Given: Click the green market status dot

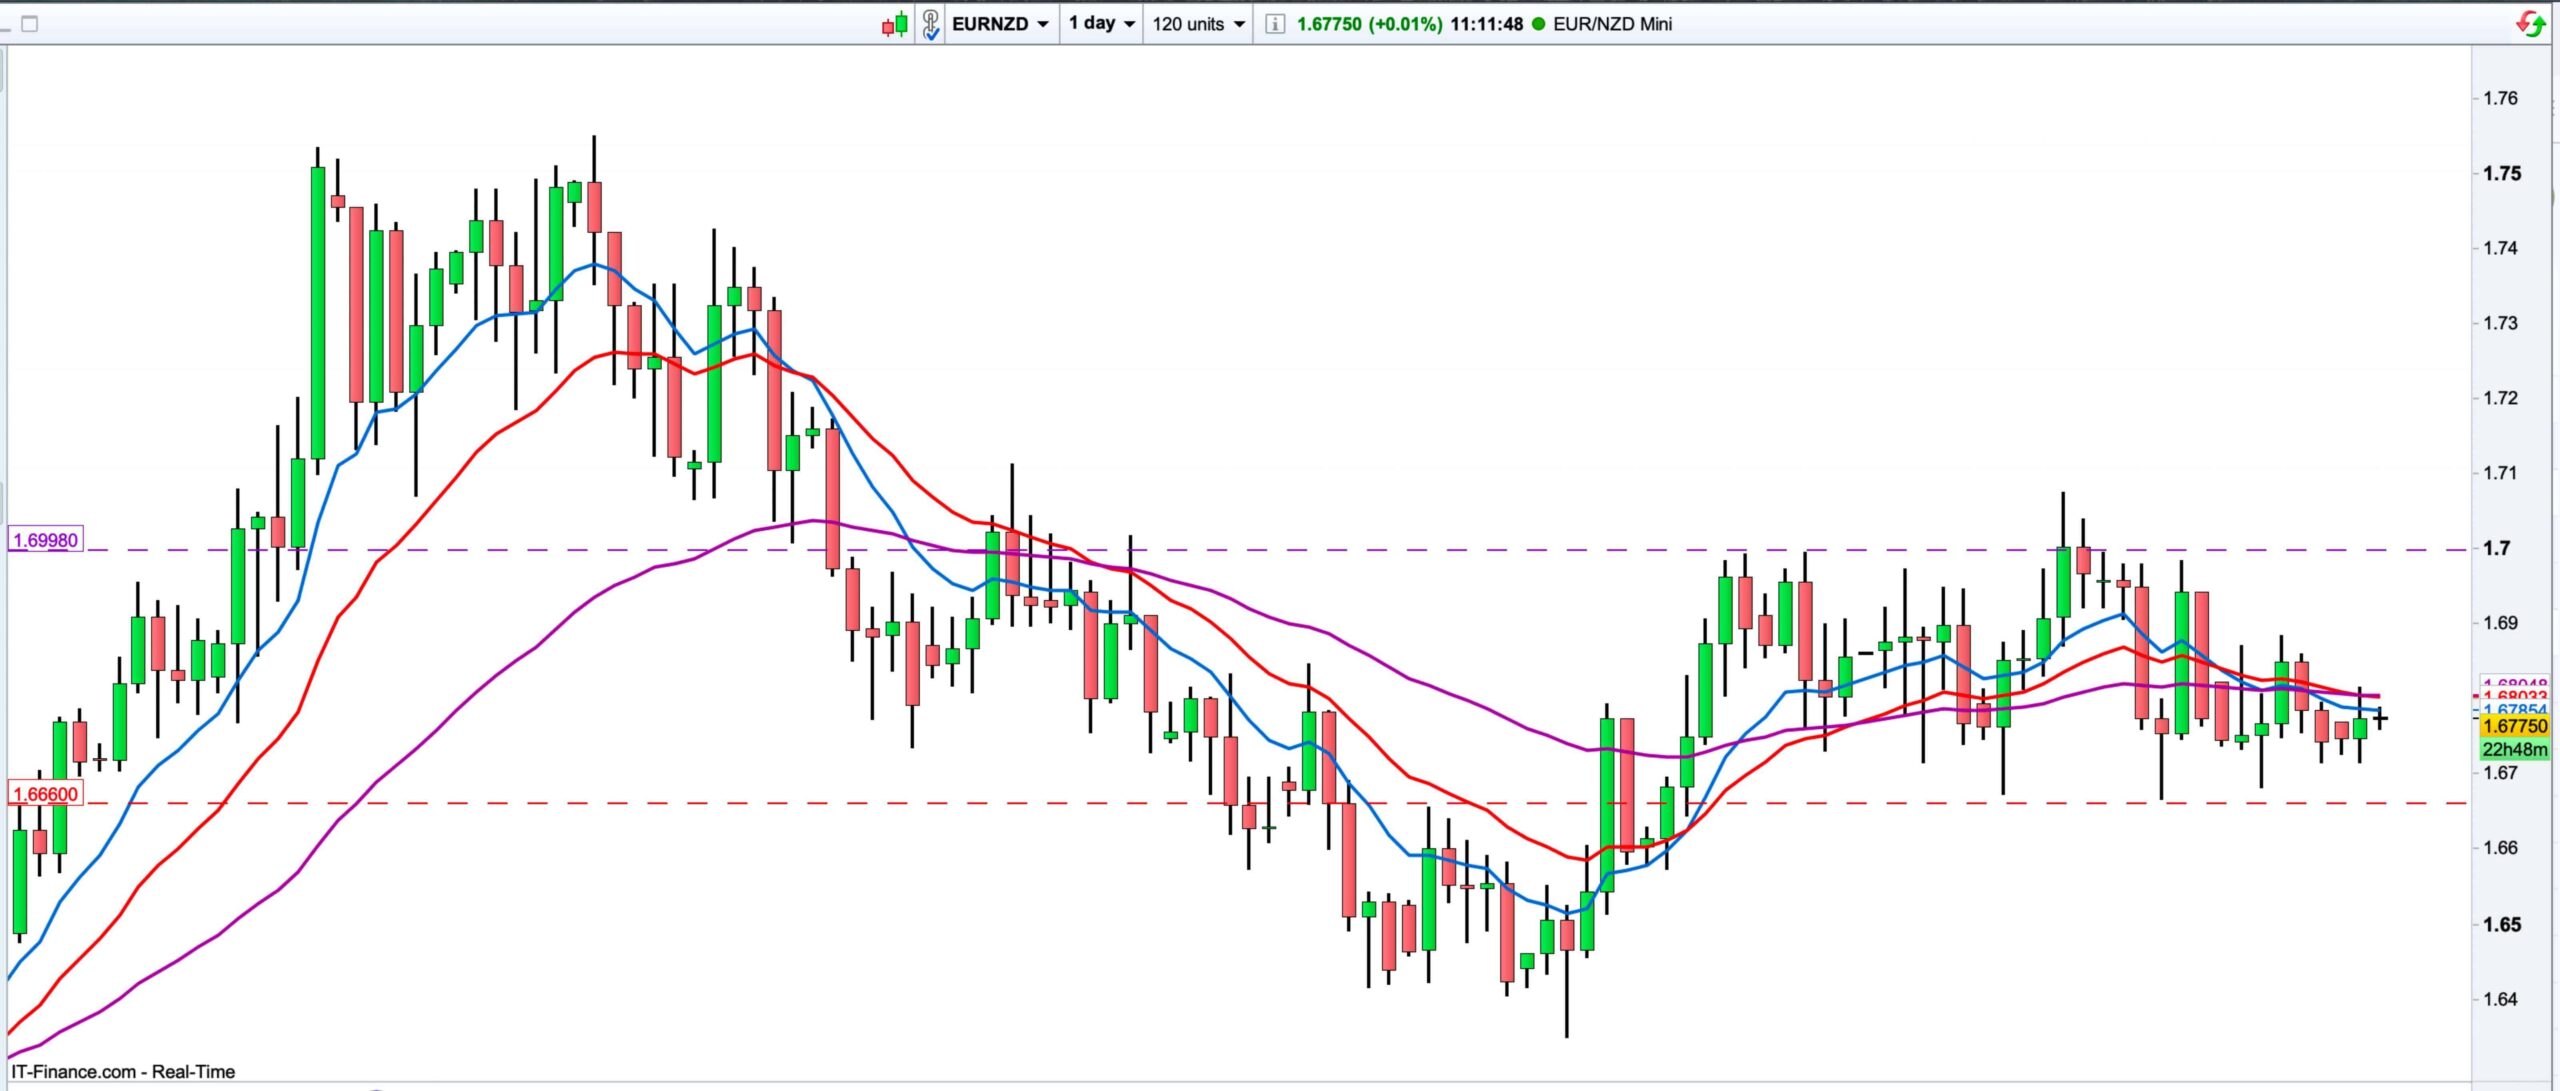Looking at the screenshot, I should (1538, 24).
